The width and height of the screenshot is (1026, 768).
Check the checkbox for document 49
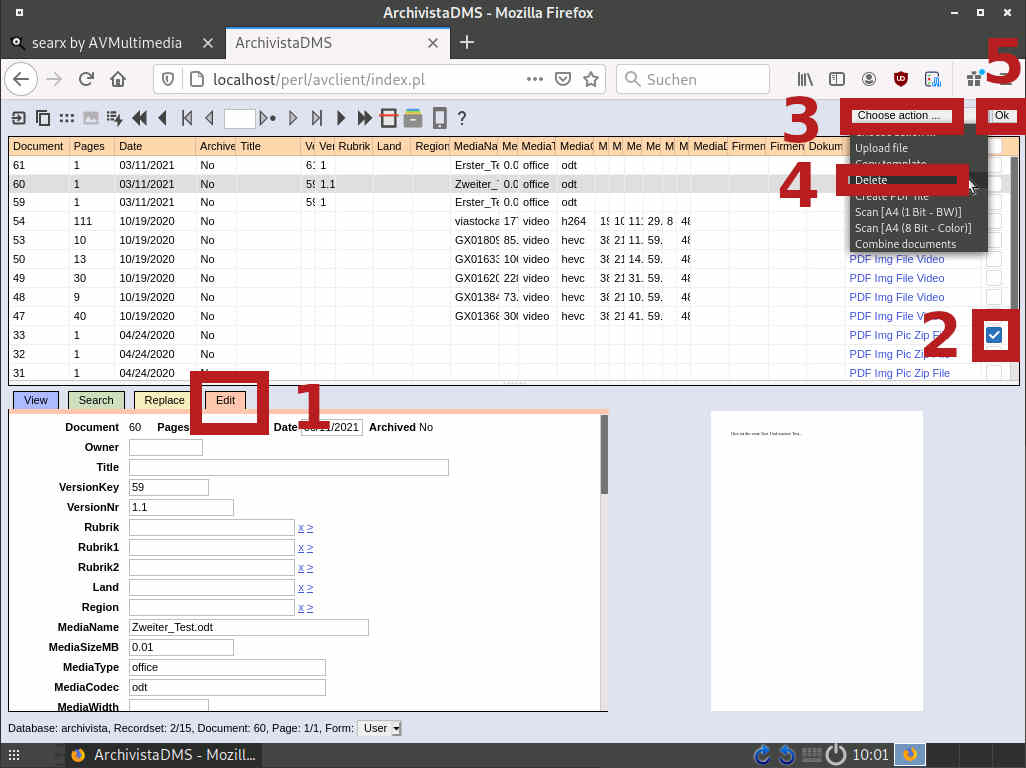tap(994, 278)
